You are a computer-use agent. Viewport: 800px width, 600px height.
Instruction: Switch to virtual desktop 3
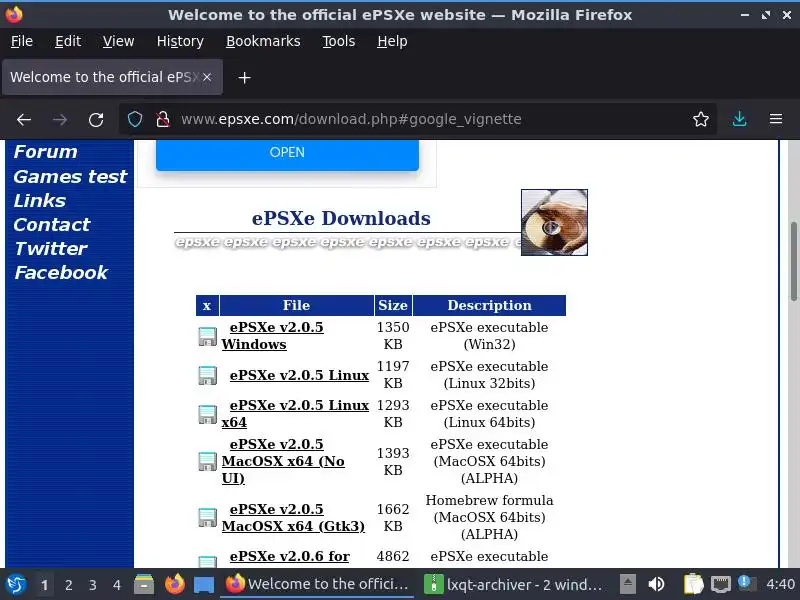[x=92, y=585]
